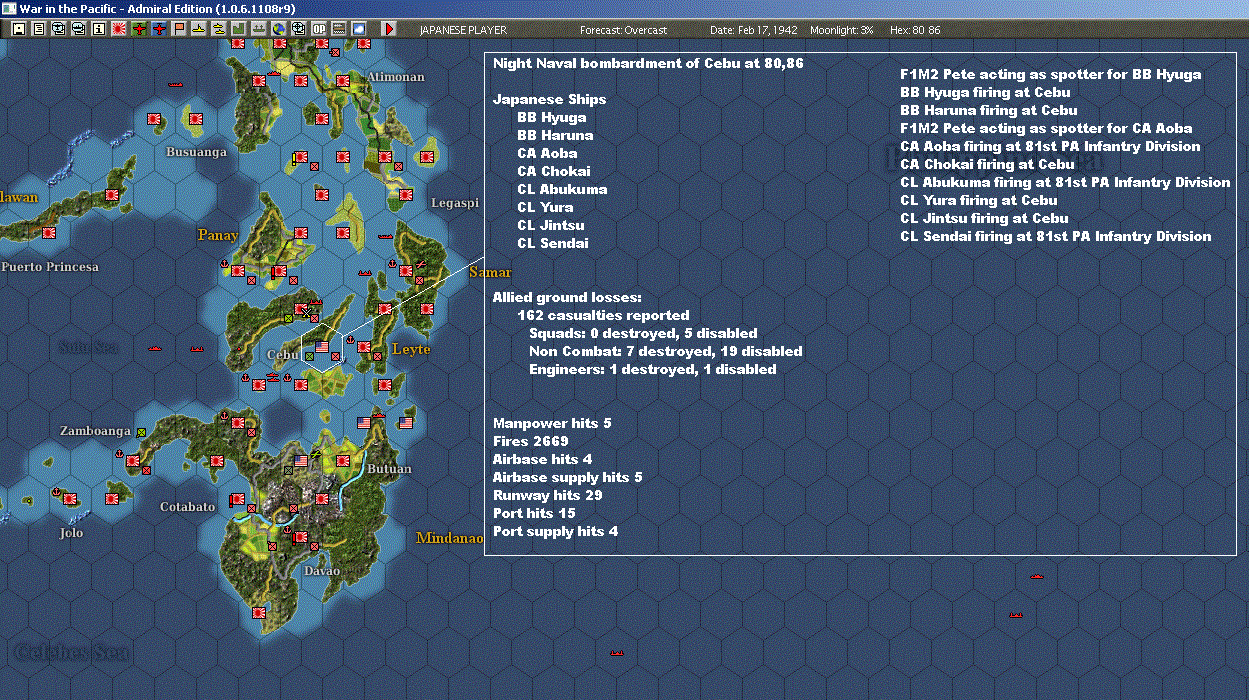The image size is (1249, 700).
Task: Click the Mindanao island label
Action: tap(450, 538)
